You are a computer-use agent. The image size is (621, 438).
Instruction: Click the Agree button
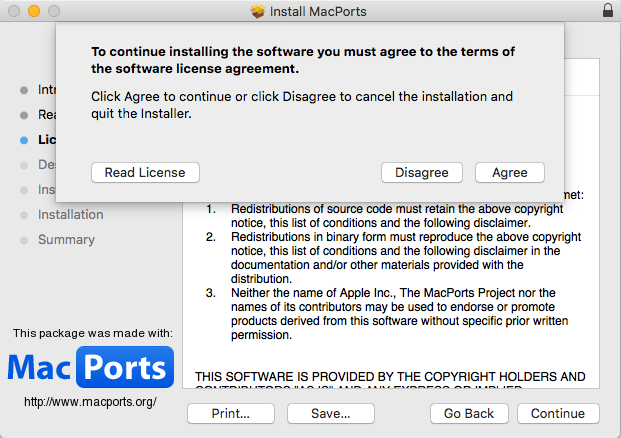click(509, 173)
